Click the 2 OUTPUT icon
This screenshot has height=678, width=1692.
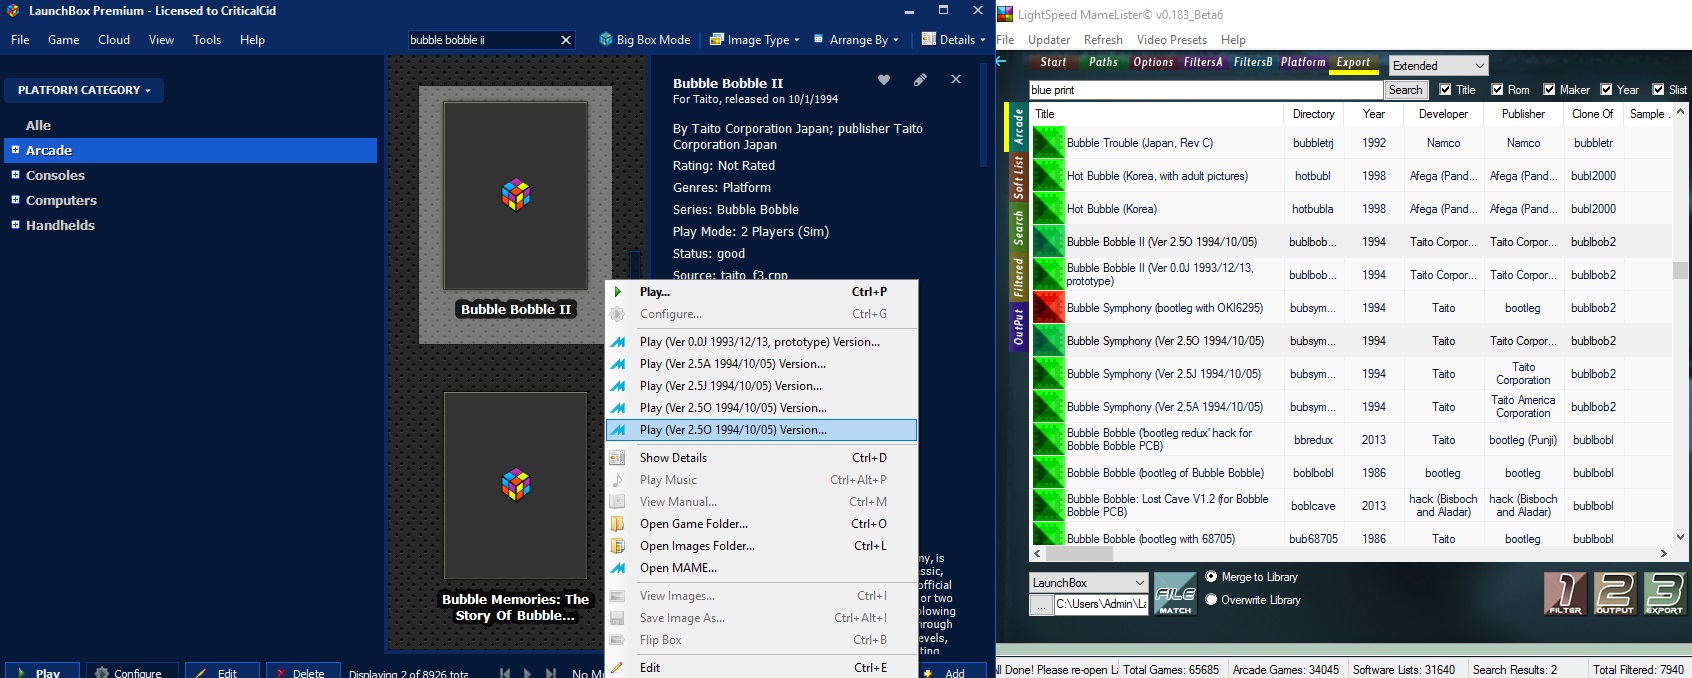[1615, 593]
